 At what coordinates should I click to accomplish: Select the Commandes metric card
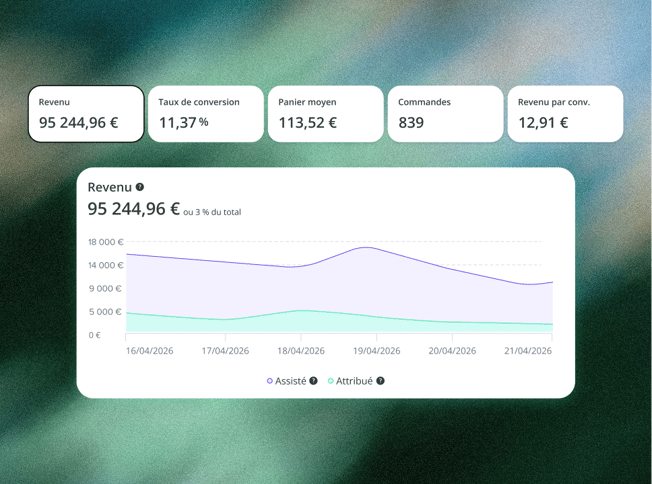445,114
